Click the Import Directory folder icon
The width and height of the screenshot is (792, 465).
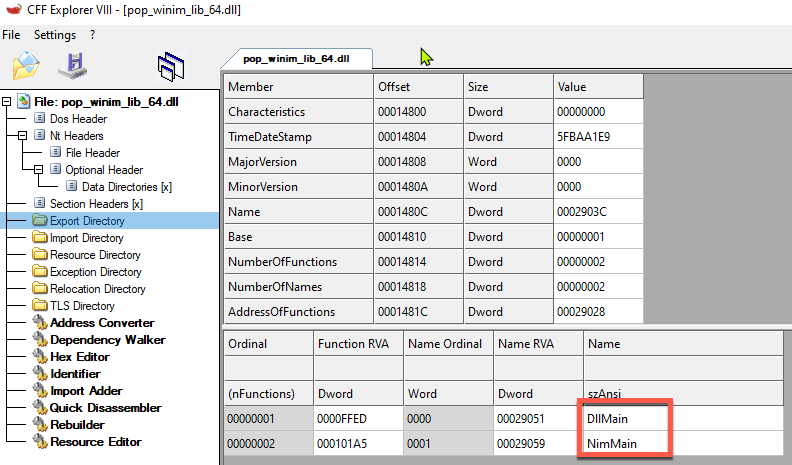39,237
